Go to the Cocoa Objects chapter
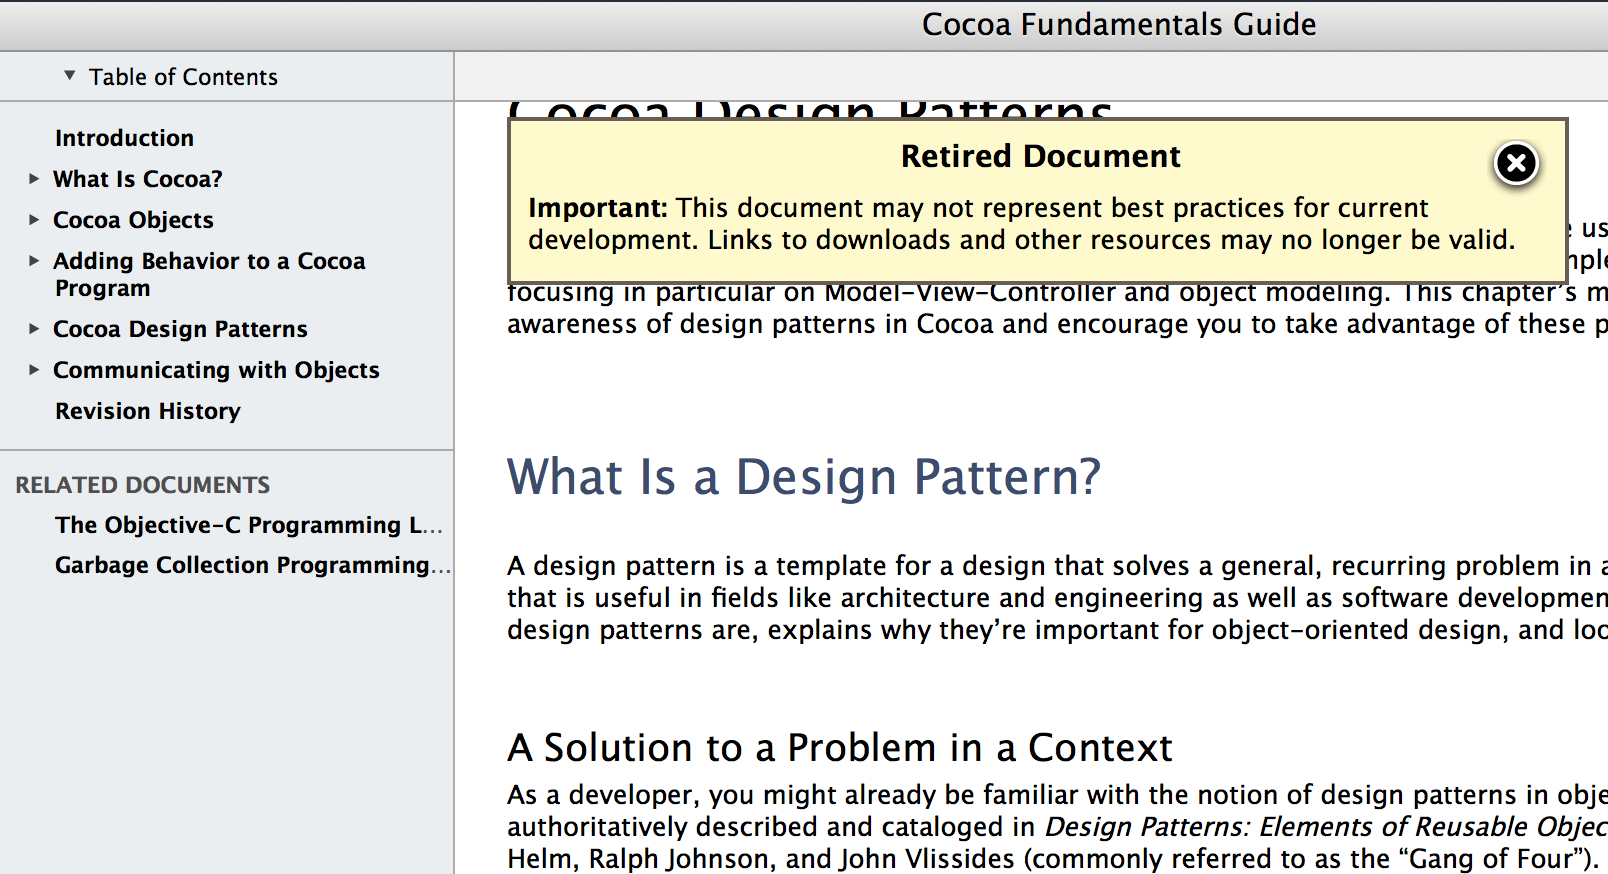Viewport: 1608px width, 874px height. click(x=133, y=220)
